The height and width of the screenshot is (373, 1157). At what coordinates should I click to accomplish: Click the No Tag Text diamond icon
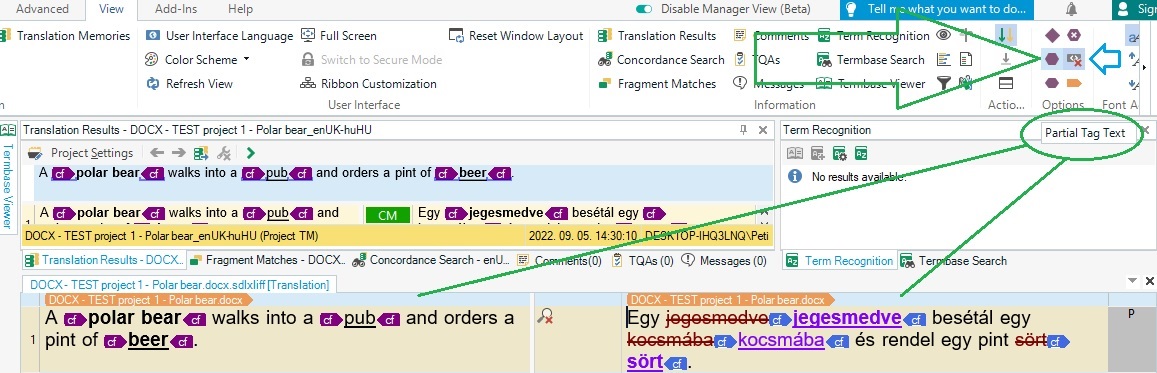point(1052,35)
